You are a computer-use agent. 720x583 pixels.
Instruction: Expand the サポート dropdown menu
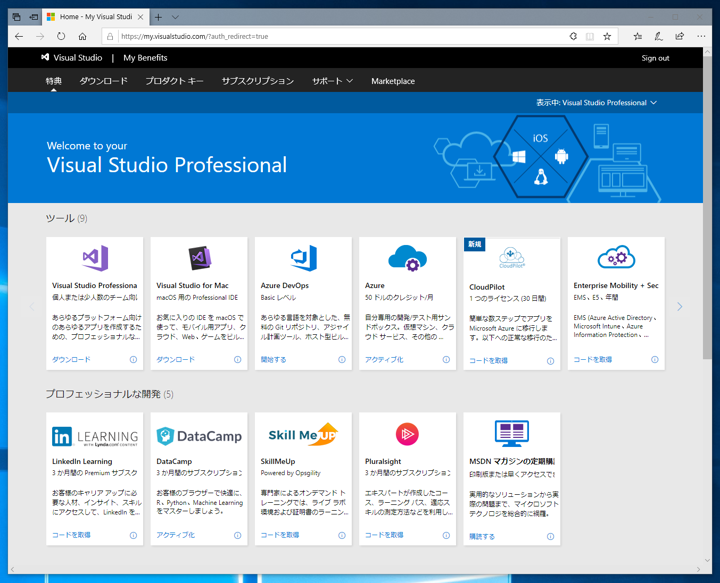pos(332,81)
